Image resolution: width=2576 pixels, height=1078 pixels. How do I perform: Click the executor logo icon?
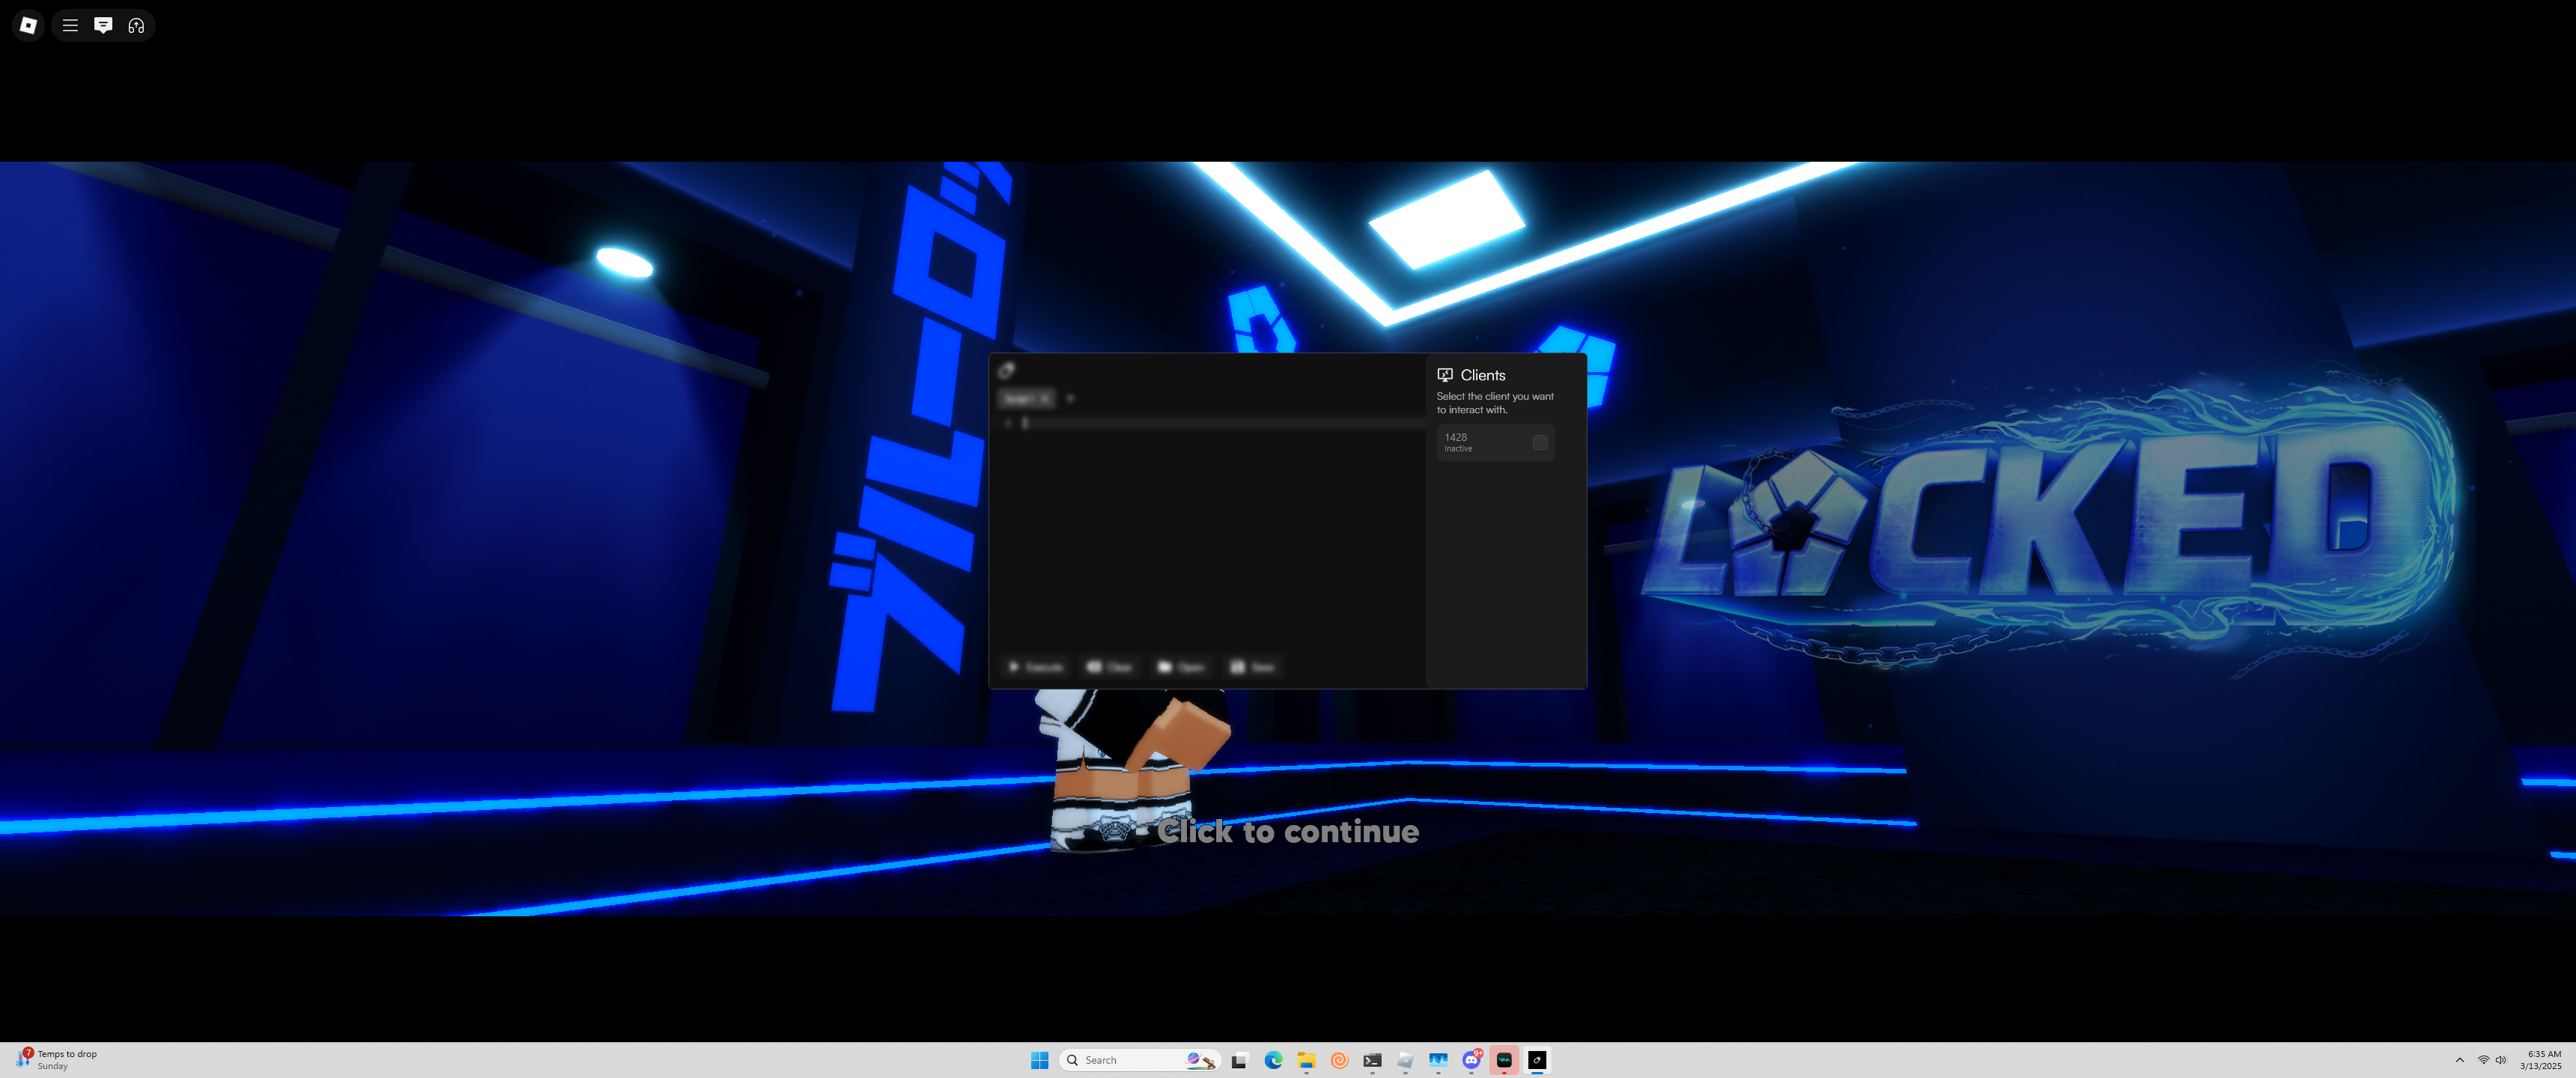(x=1007, y=371)
